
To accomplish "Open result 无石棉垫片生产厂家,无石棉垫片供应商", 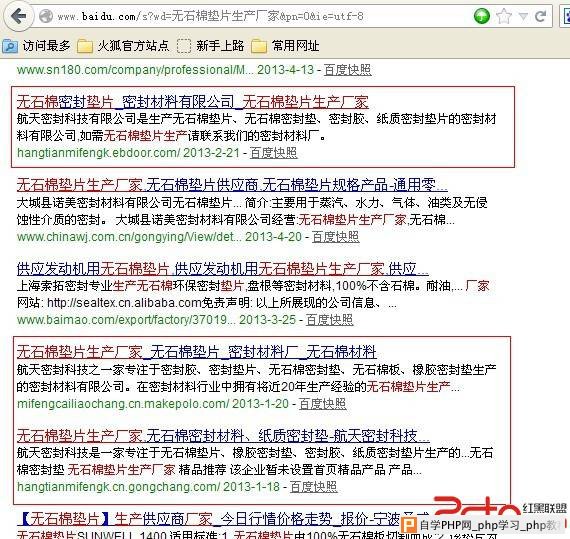I will point(232,185).
